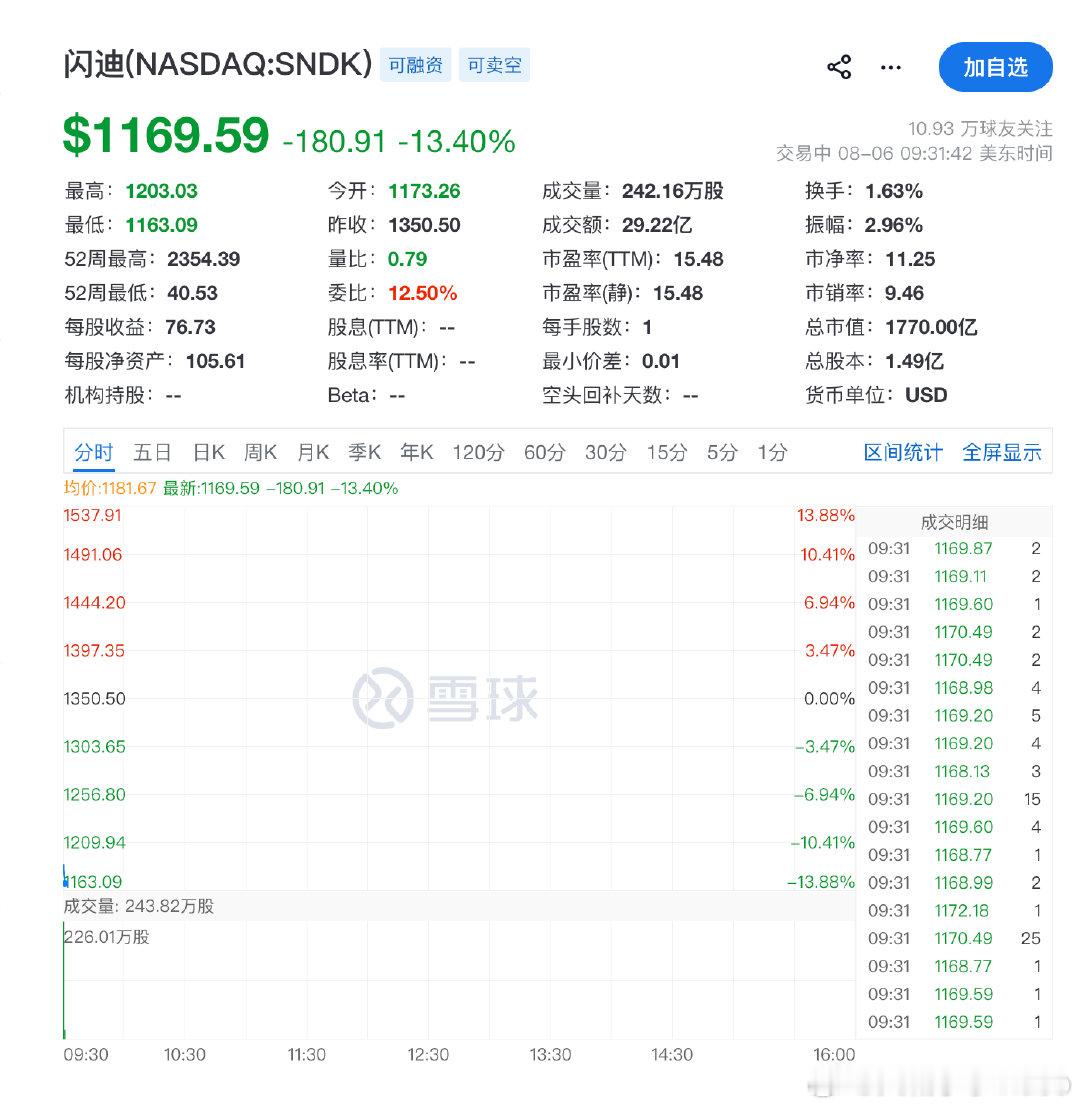Click the 最低 value 1163.09
This screenshot has height=1108, width=1080.
[x=161, y=225]
